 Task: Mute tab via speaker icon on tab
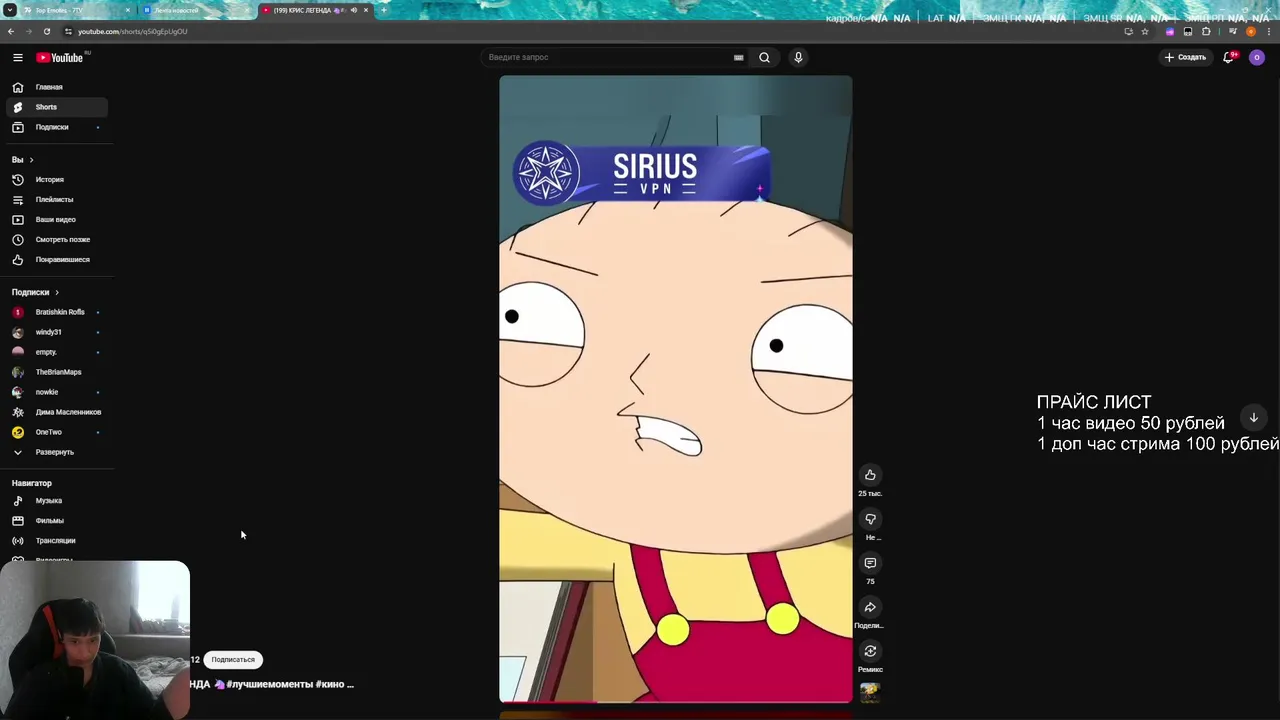pos(353,10)
